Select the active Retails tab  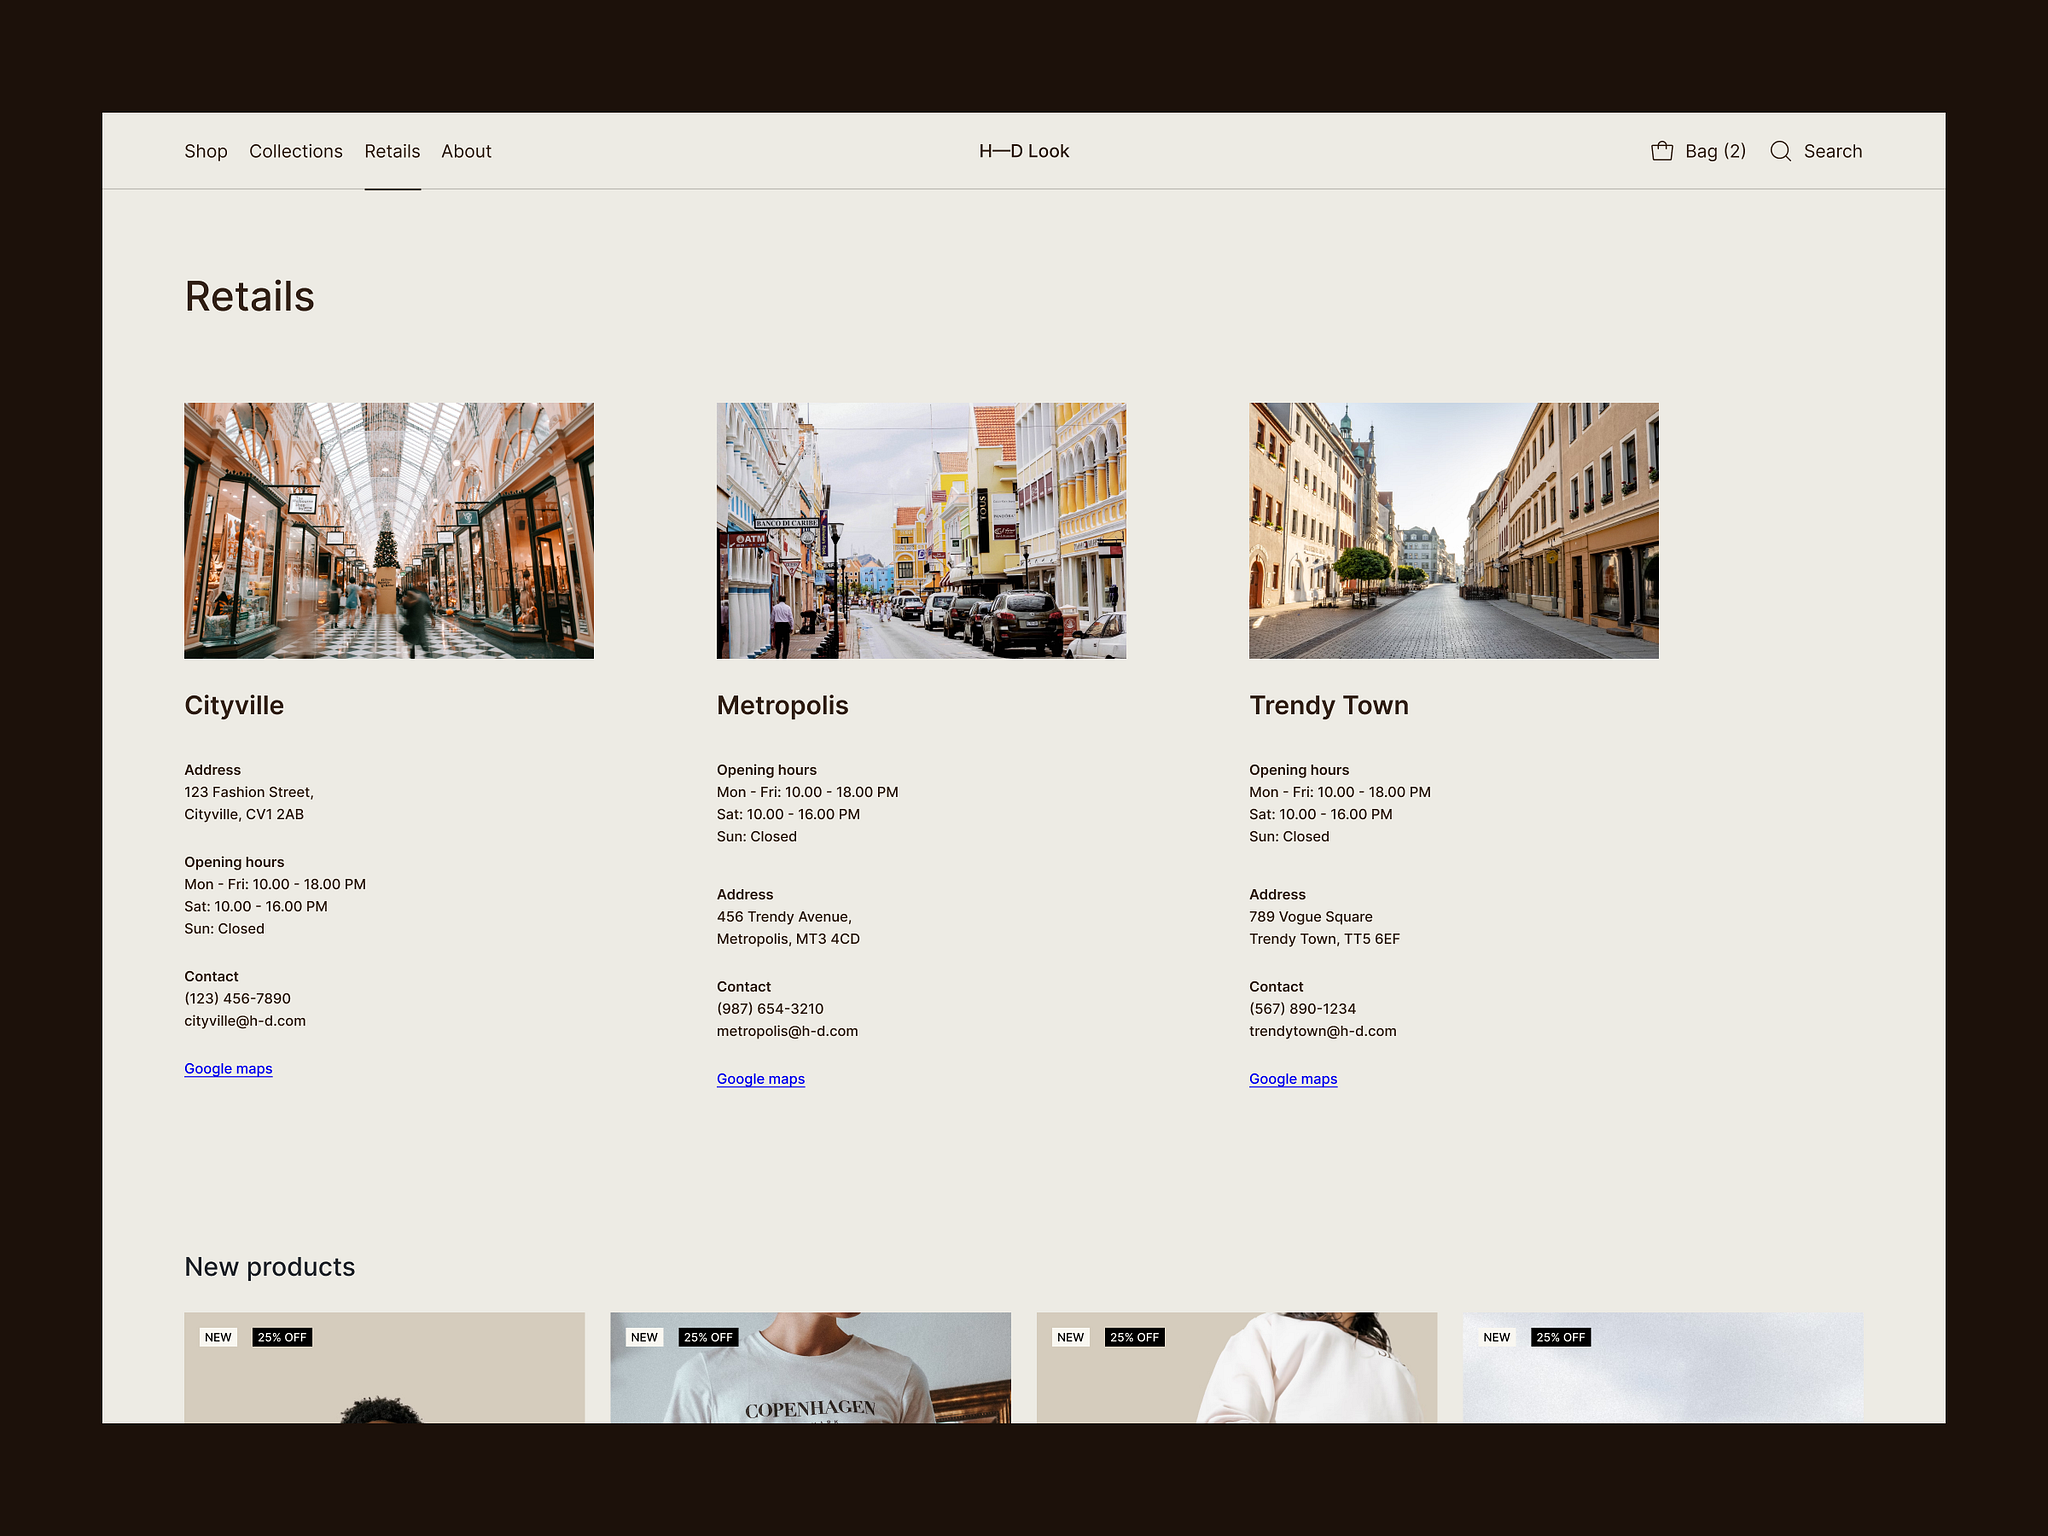(x=392, y=151)
